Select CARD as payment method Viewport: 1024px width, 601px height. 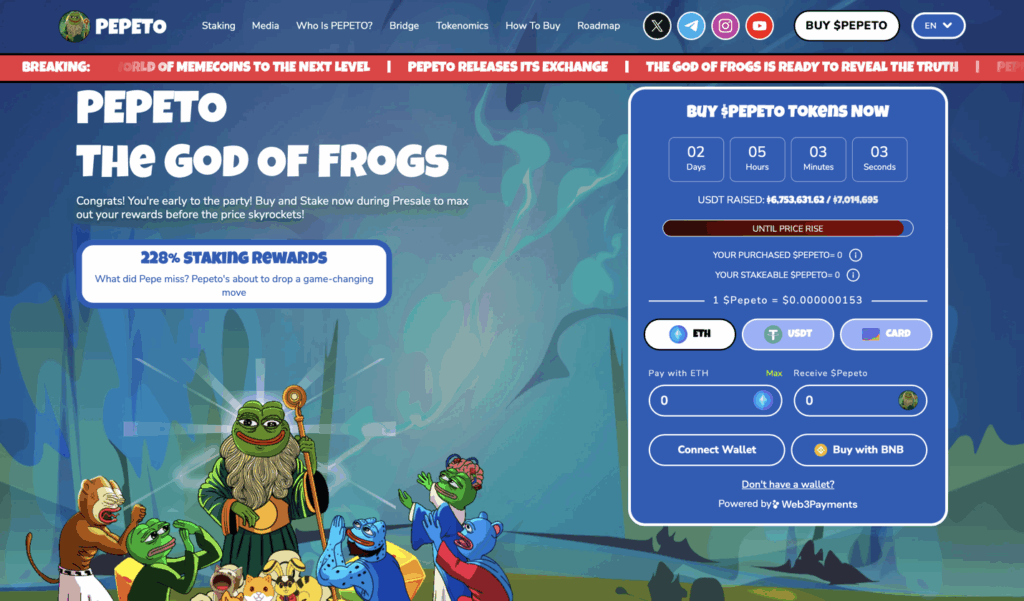(886, 334)
